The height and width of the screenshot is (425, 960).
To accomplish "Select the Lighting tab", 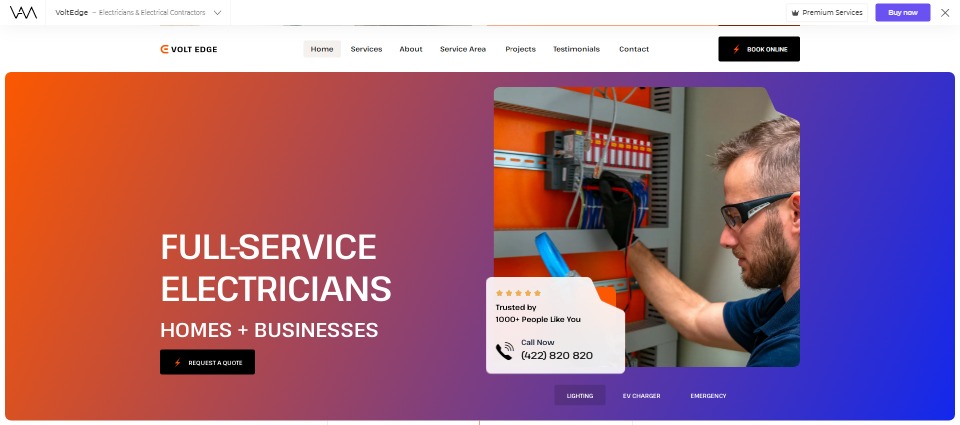I will coord(580,396).
